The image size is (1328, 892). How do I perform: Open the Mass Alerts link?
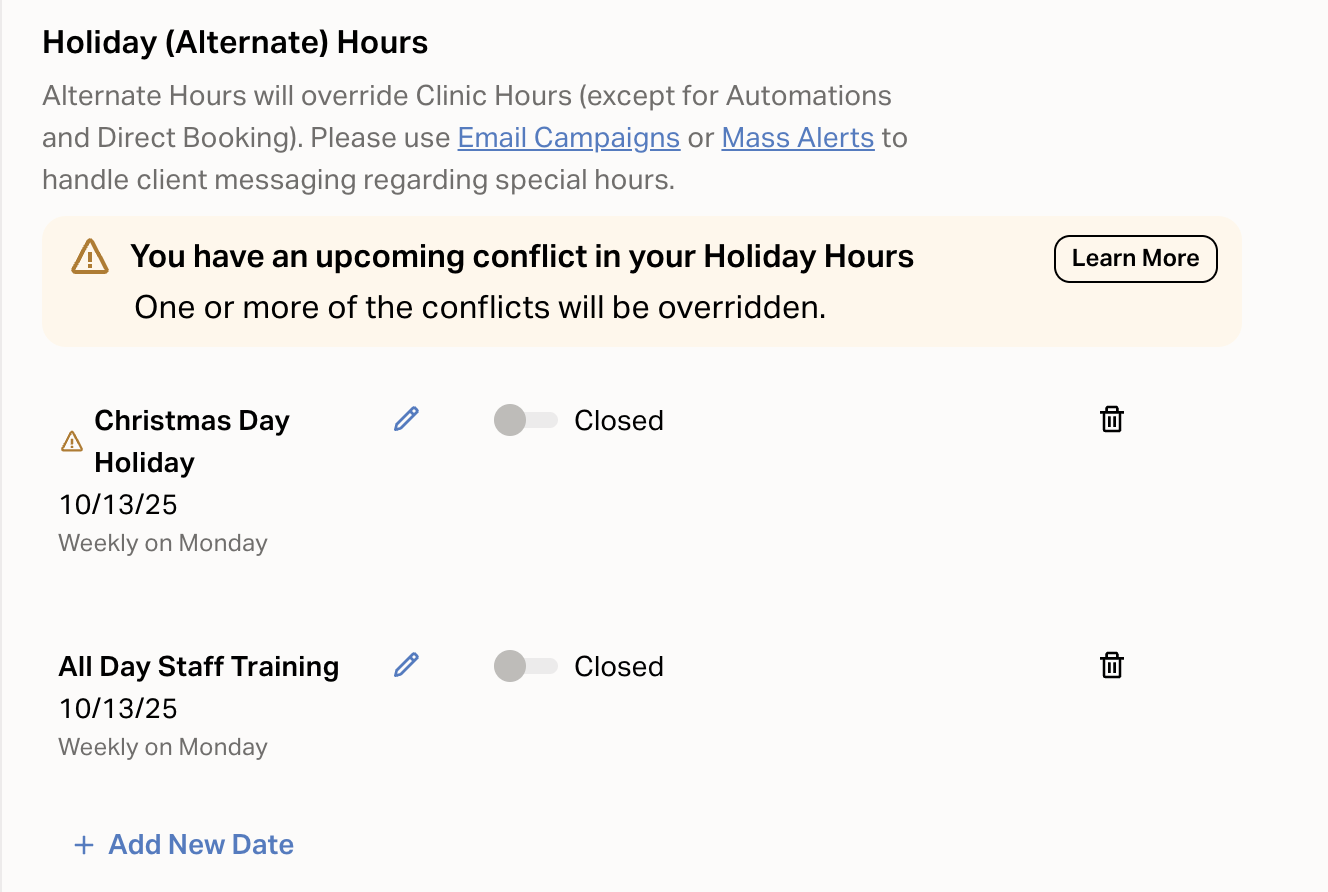click(797, 137)
